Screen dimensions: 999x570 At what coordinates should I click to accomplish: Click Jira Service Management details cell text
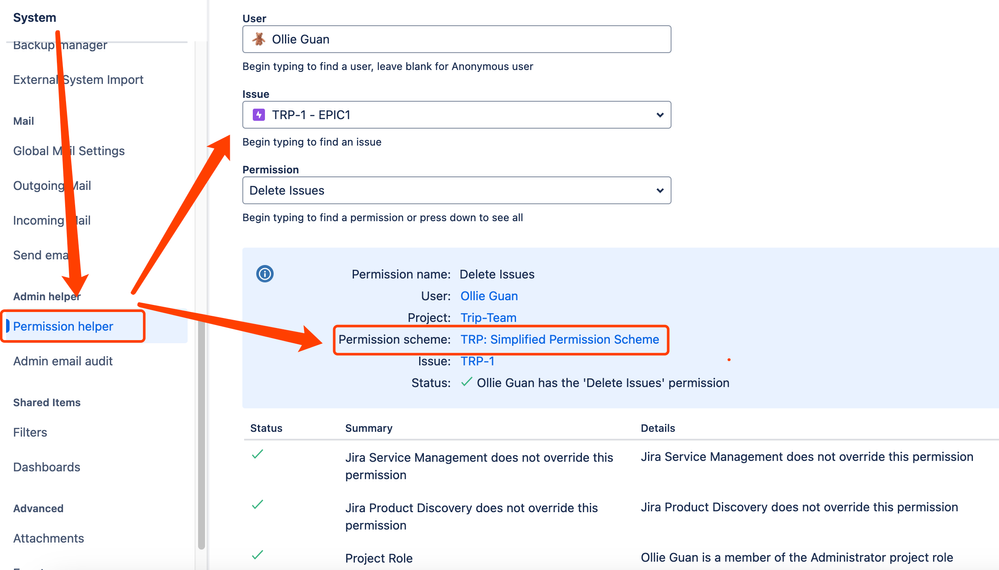tap(807, 457)
